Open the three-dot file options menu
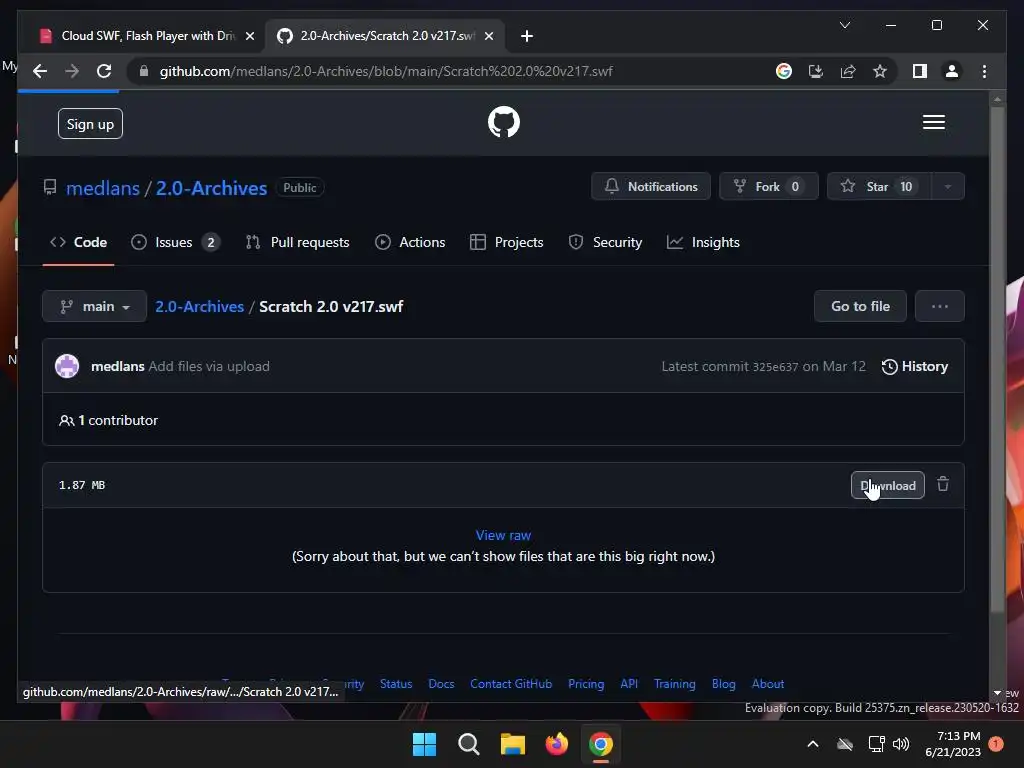The image size is (1024, 768). click(940, 306)
